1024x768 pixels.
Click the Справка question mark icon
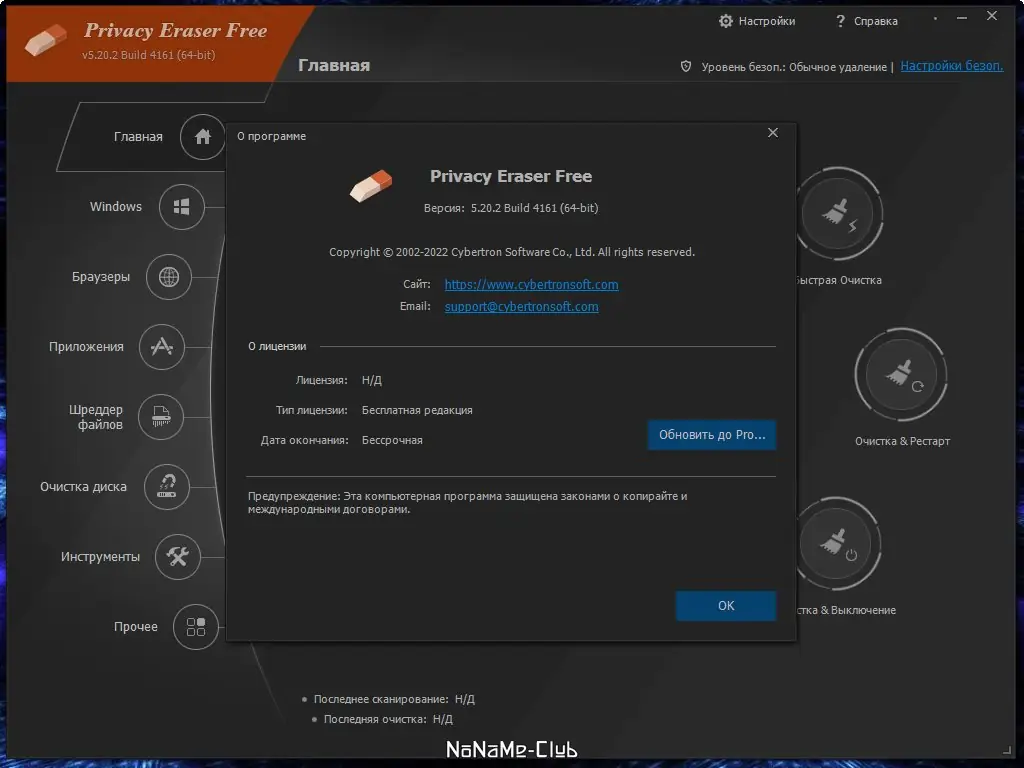pos(840,21)
